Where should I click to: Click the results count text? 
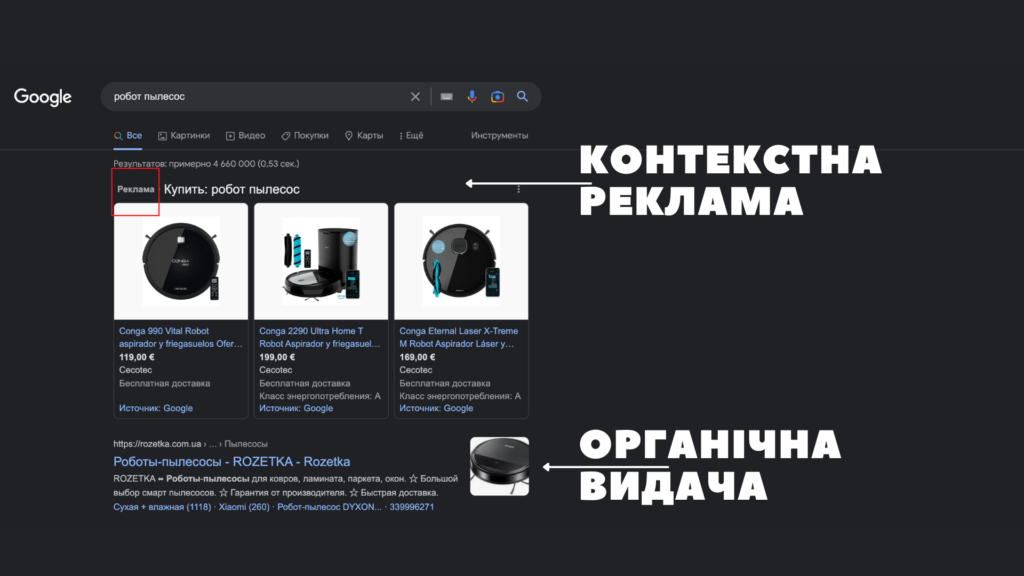pyautogui.click(x=206, y=164)
